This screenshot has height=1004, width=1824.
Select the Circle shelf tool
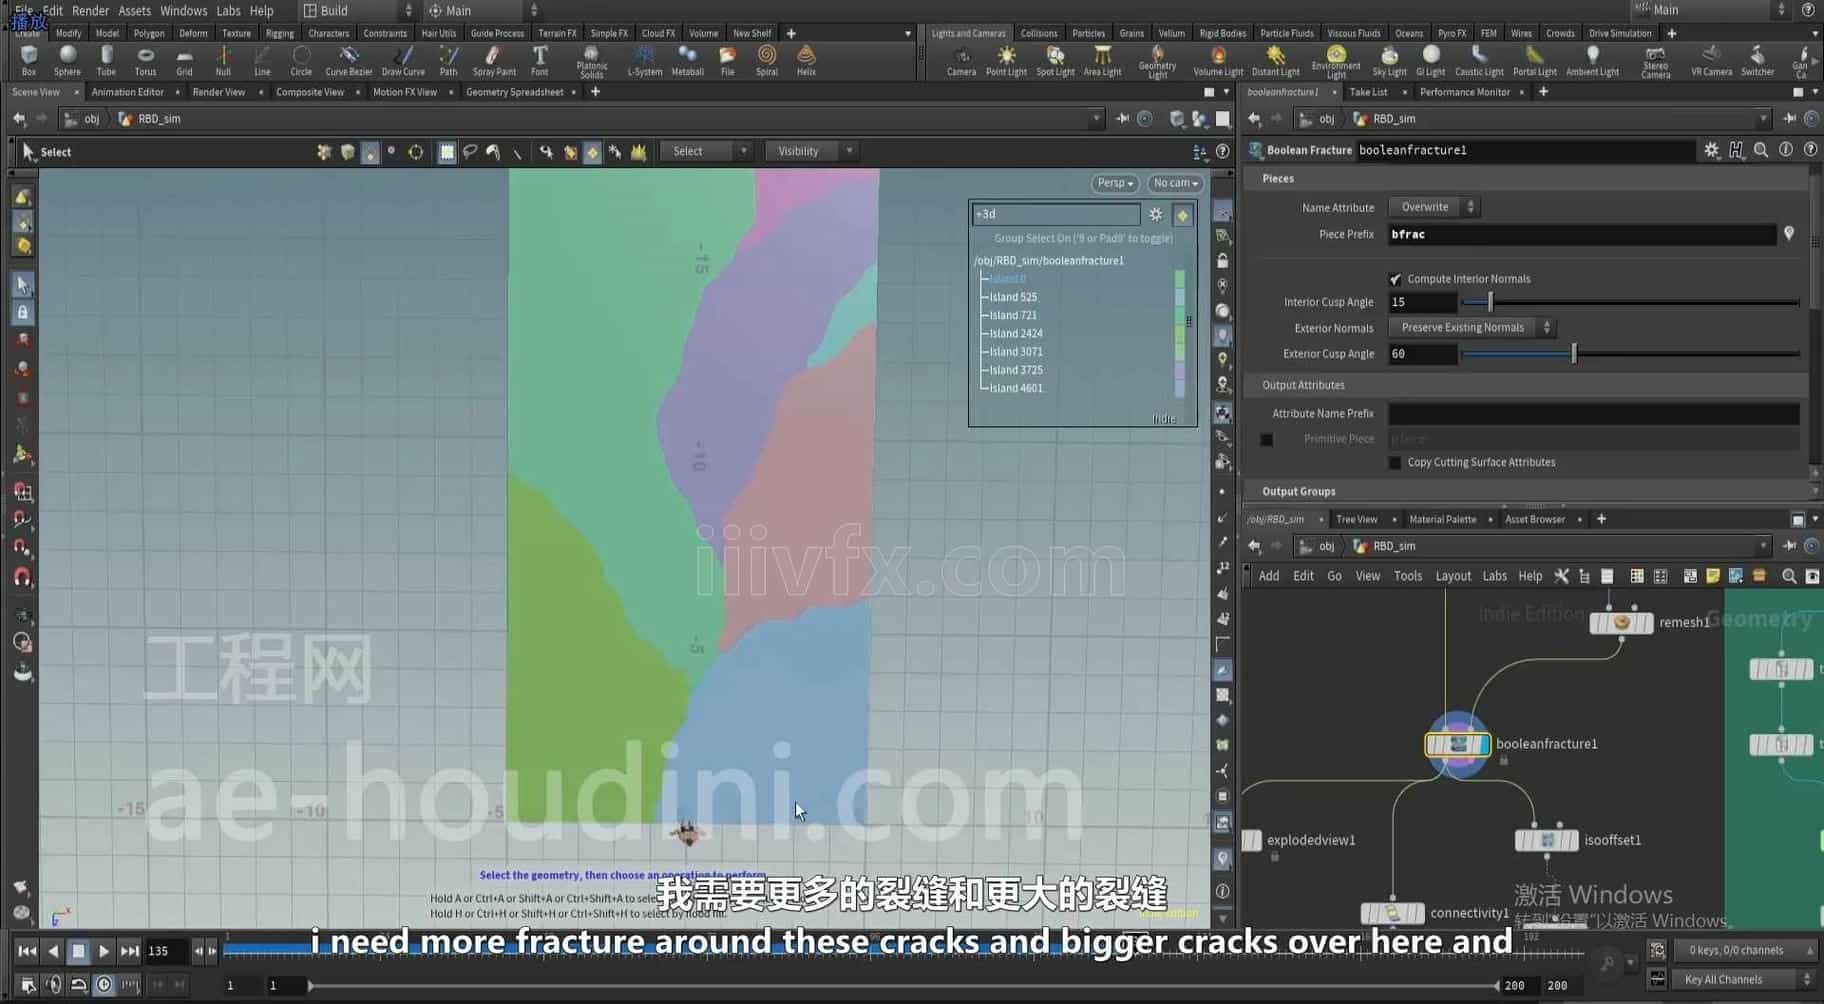click(x=301, y=60)
